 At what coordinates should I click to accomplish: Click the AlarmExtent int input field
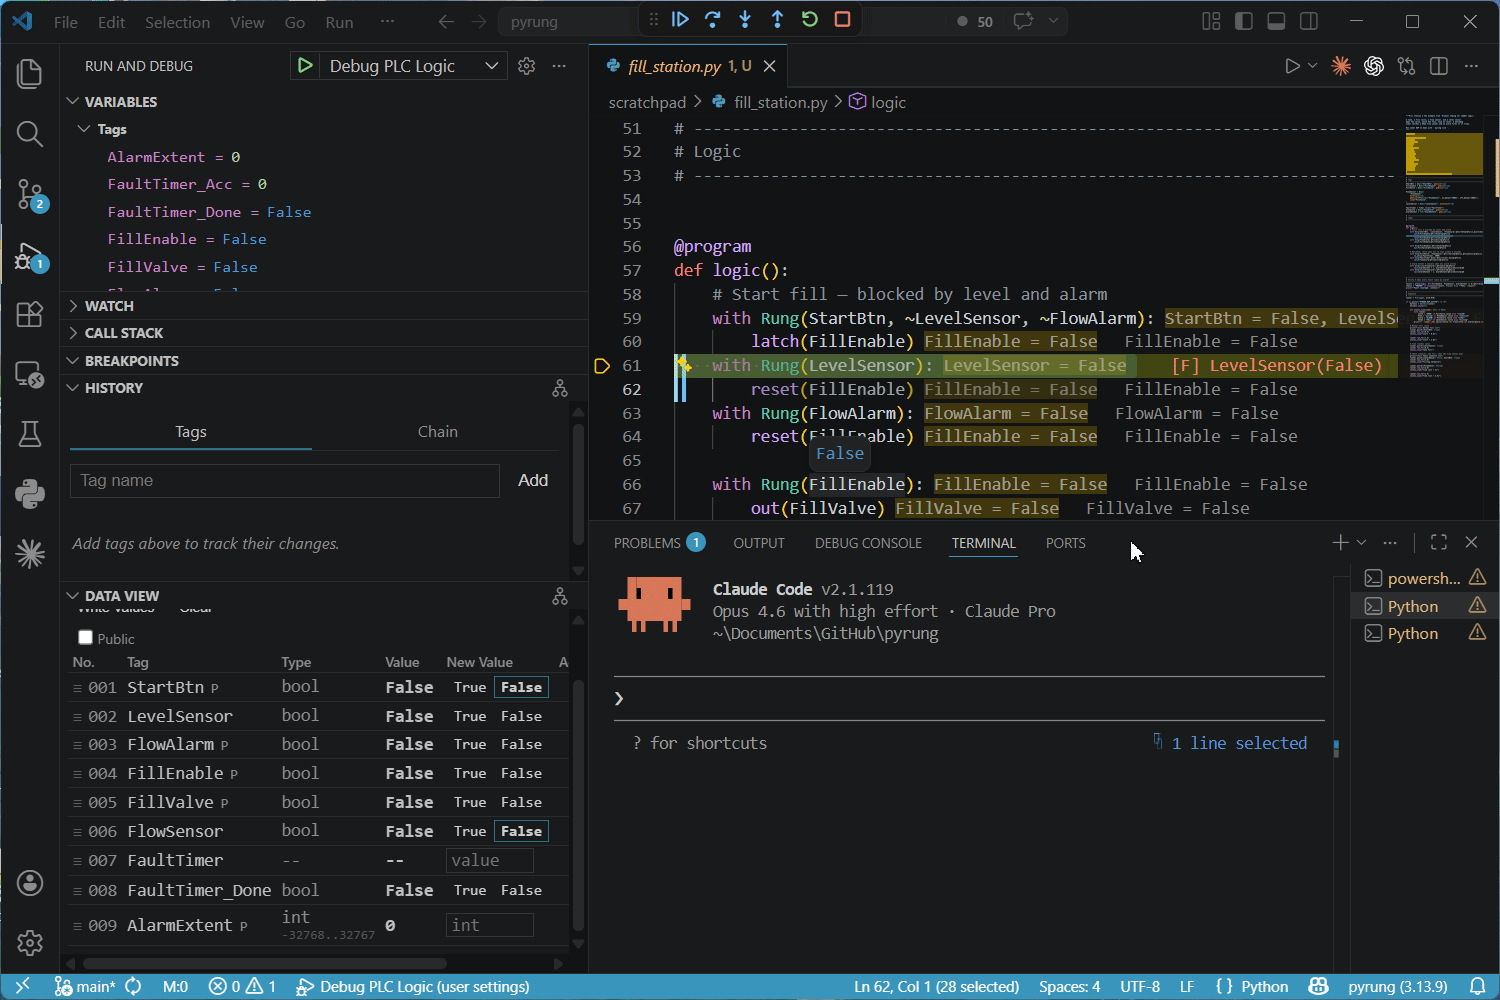(489, 926)
